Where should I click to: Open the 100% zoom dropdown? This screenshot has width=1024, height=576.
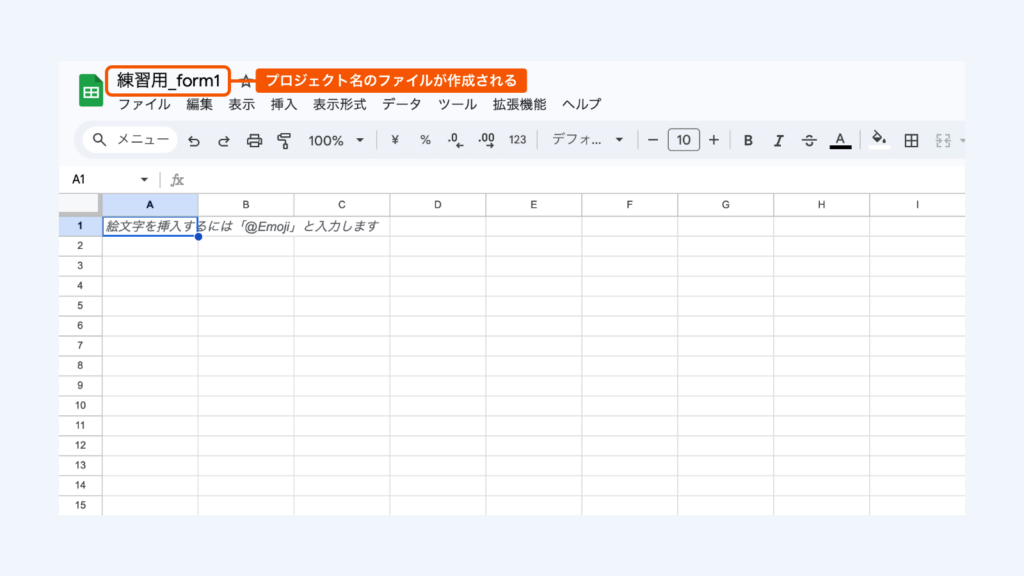[335, 140]
